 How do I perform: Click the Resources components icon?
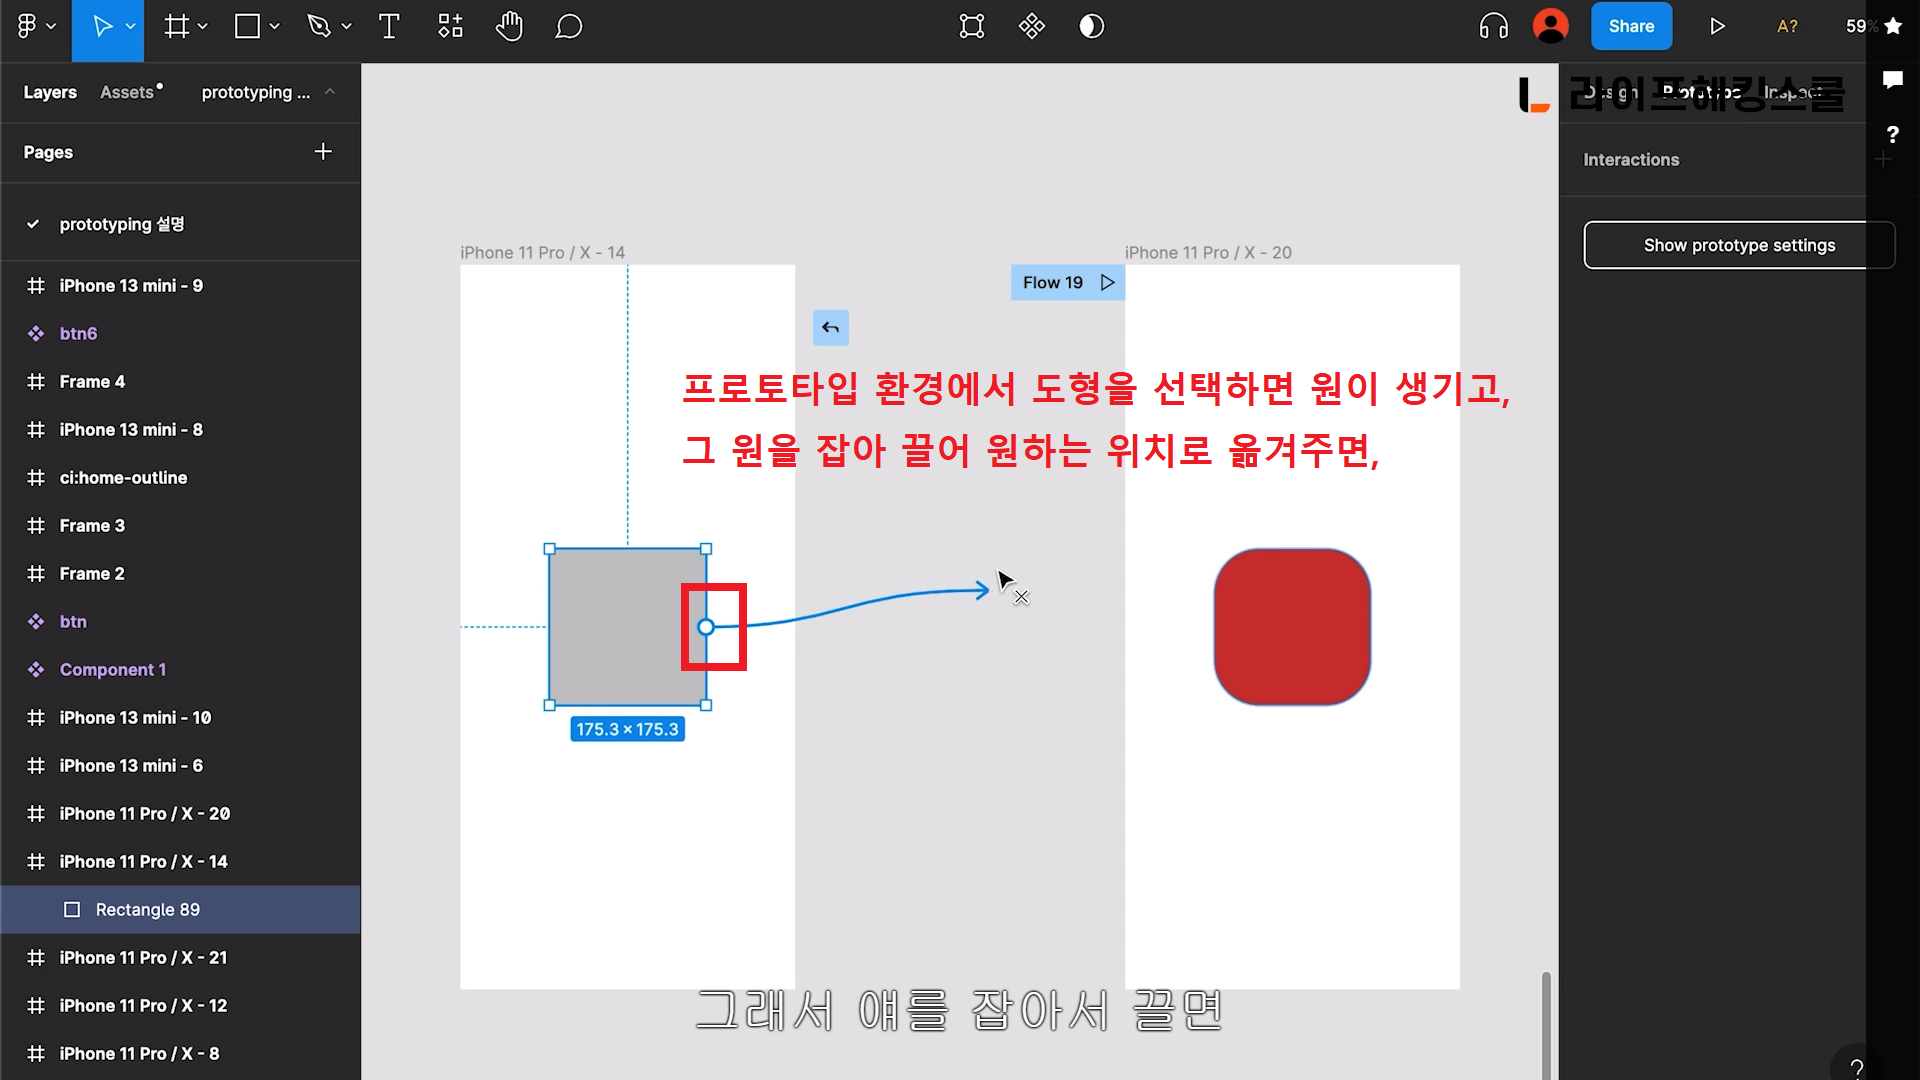click(x=450, y=27)
